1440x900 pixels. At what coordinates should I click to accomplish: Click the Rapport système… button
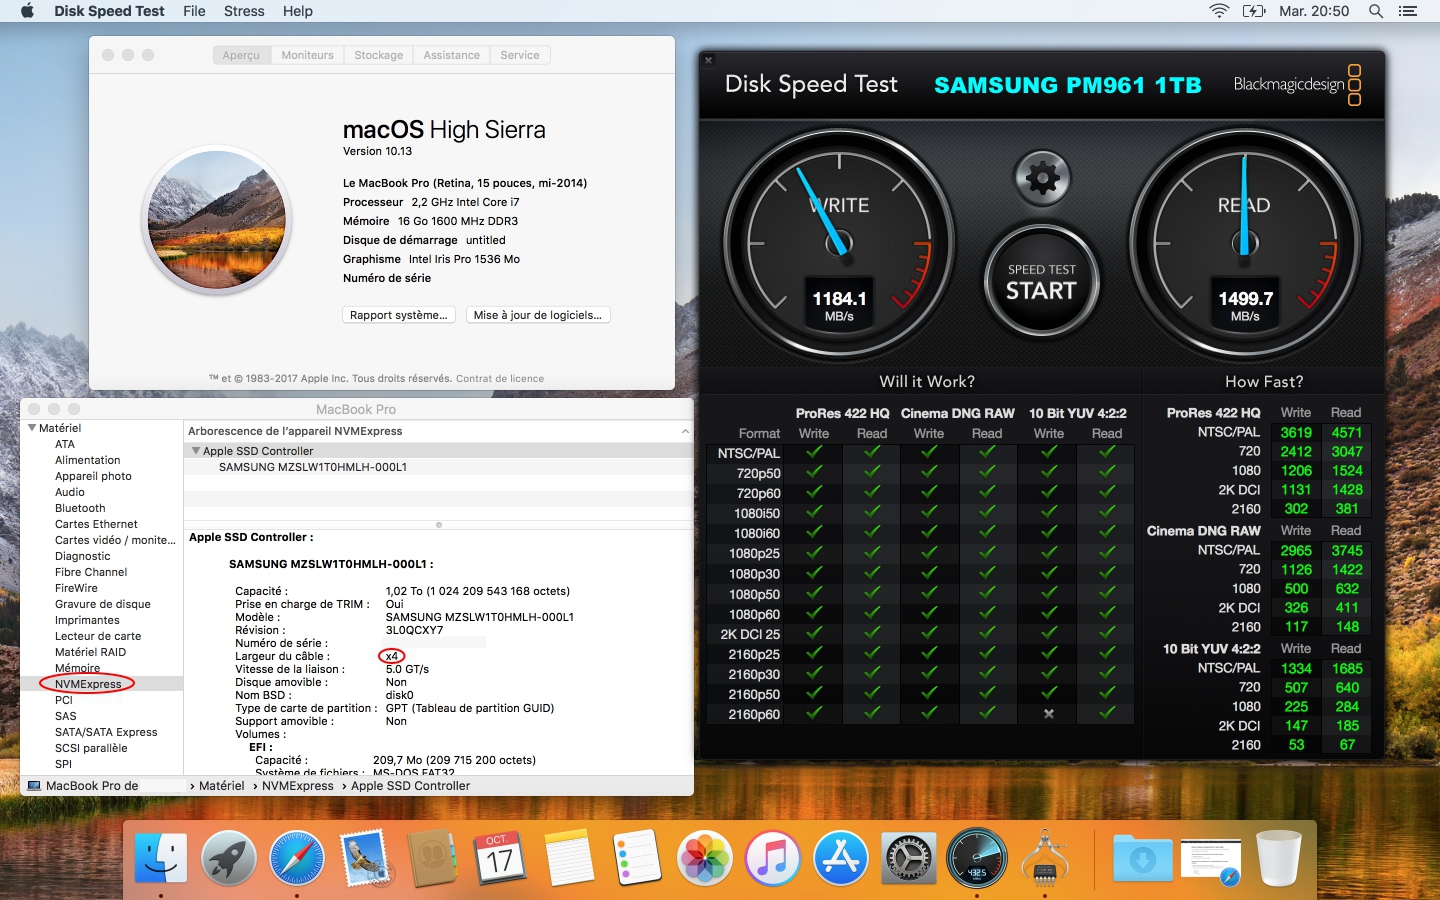click(x=399, y=315)
